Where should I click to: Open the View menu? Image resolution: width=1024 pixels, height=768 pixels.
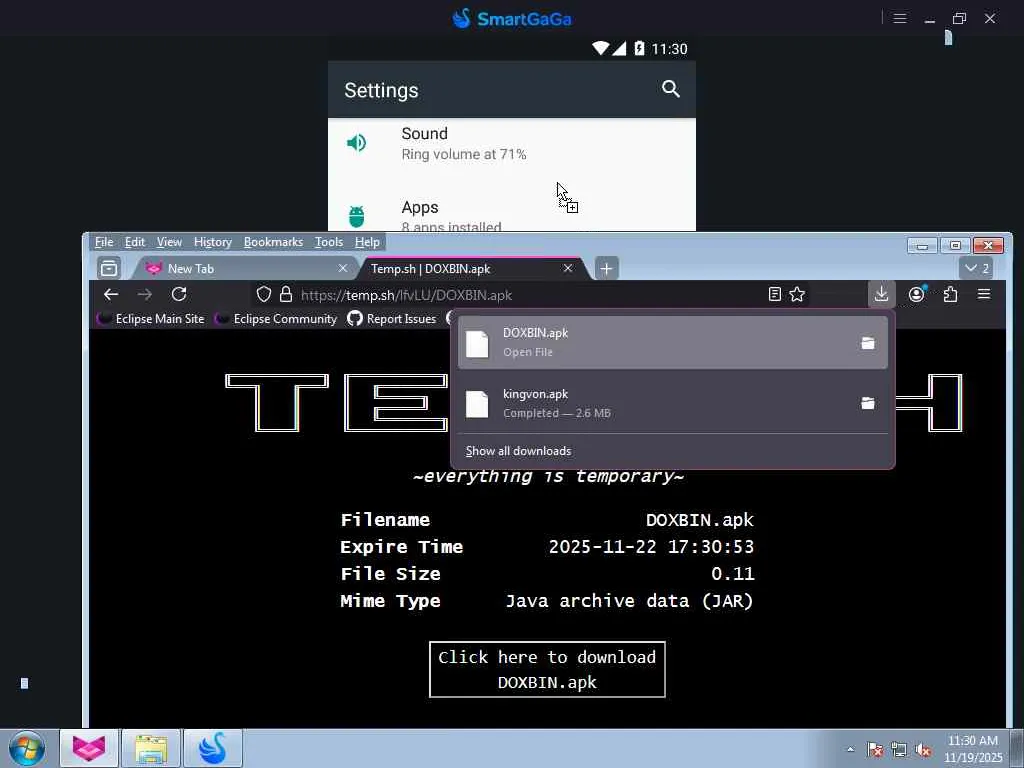(169, 242)
